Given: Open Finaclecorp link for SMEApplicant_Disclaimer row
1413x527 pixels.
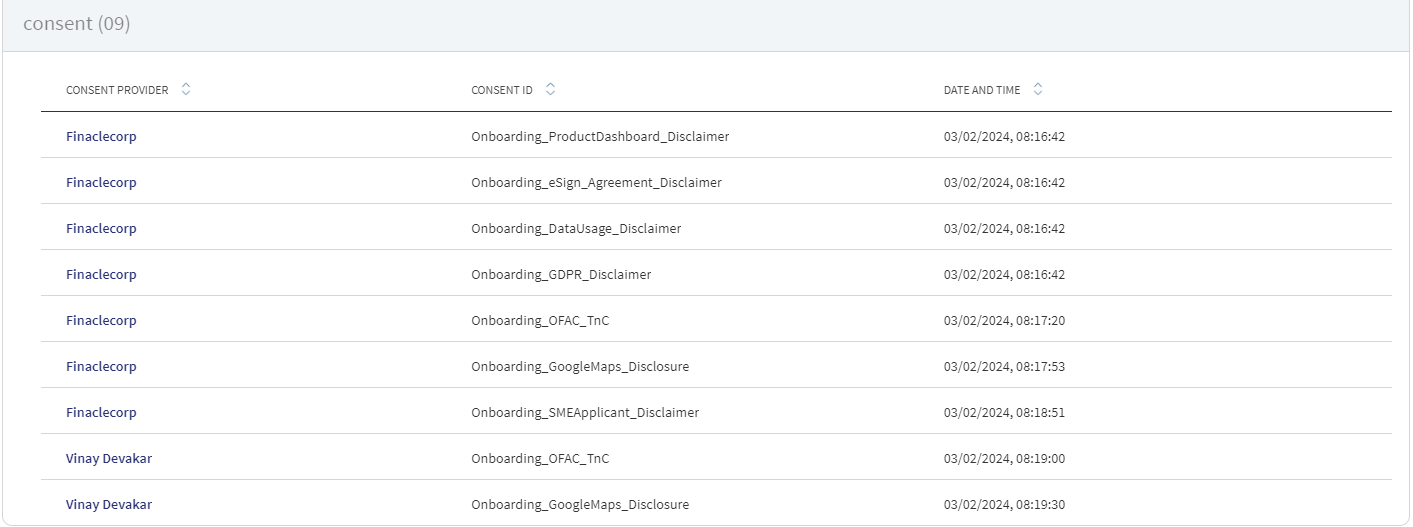Looking at the screenshot, I should tap(101, 412).
